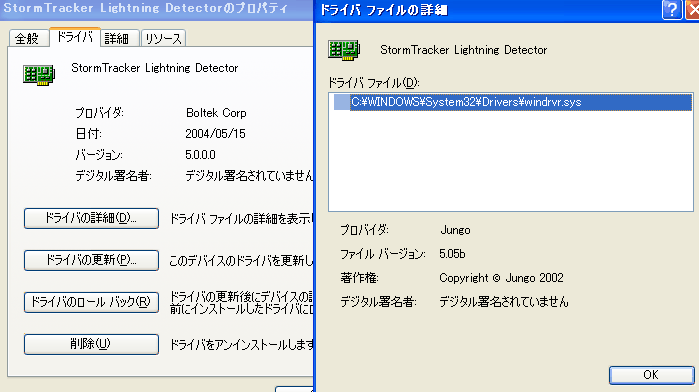
Task: Click the 削除(U) uninstall button
Action: coord(91,344)
